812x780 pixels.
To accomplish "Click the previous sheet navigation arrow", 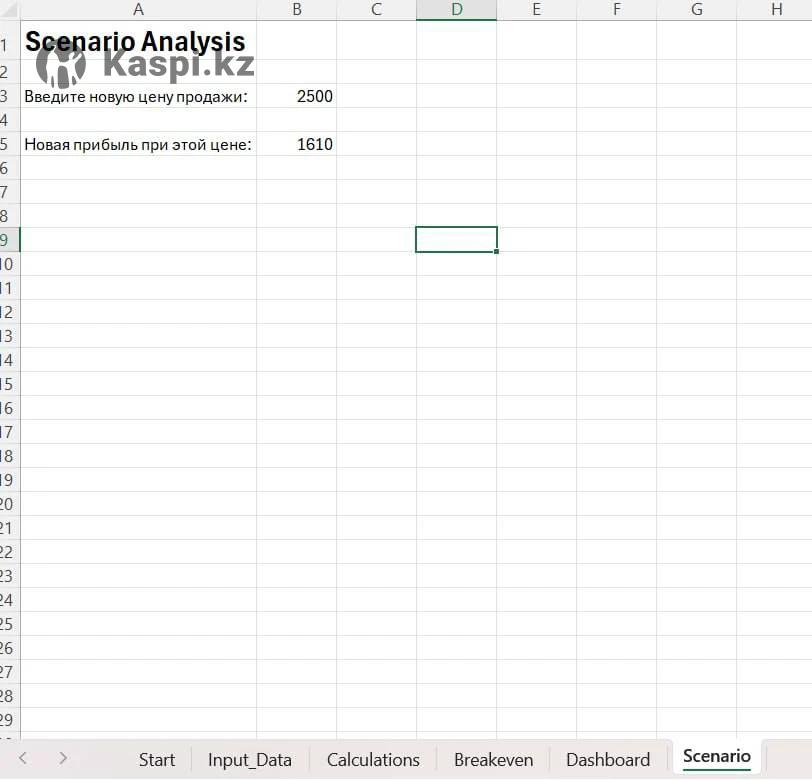I will coord(23,758).
